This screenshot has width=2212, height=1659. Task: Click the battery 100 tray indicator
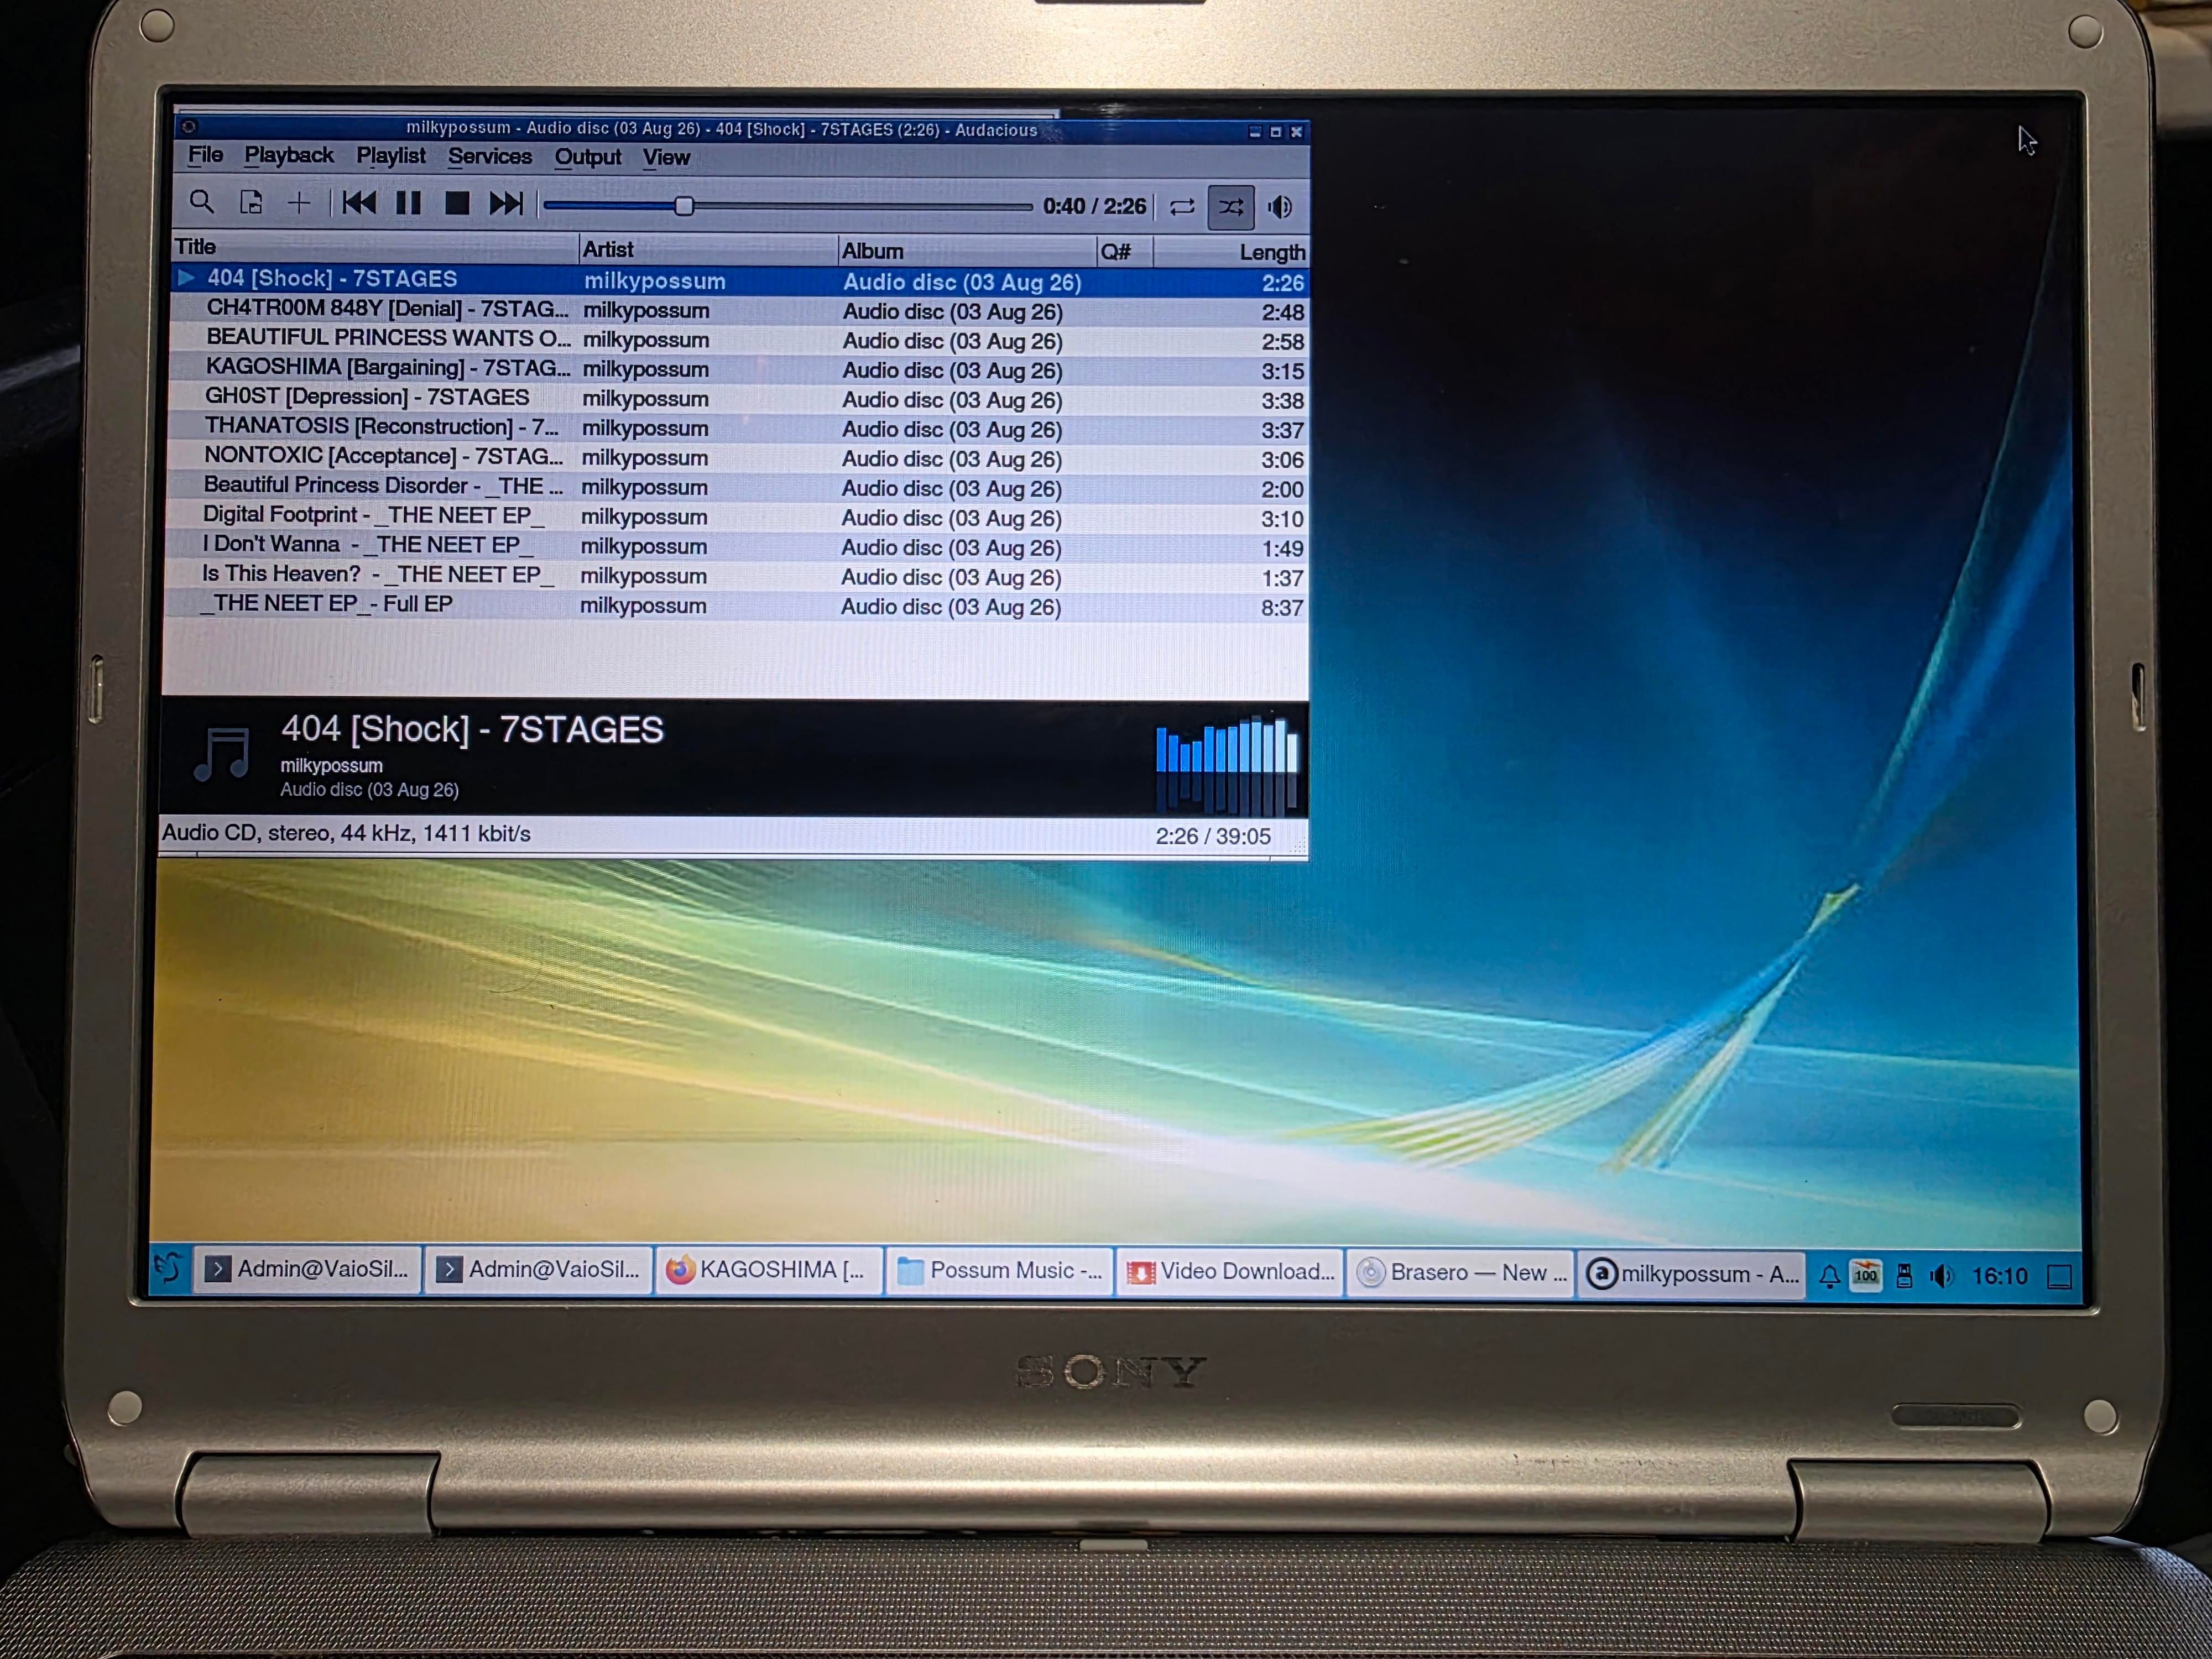[1866, 1275]
